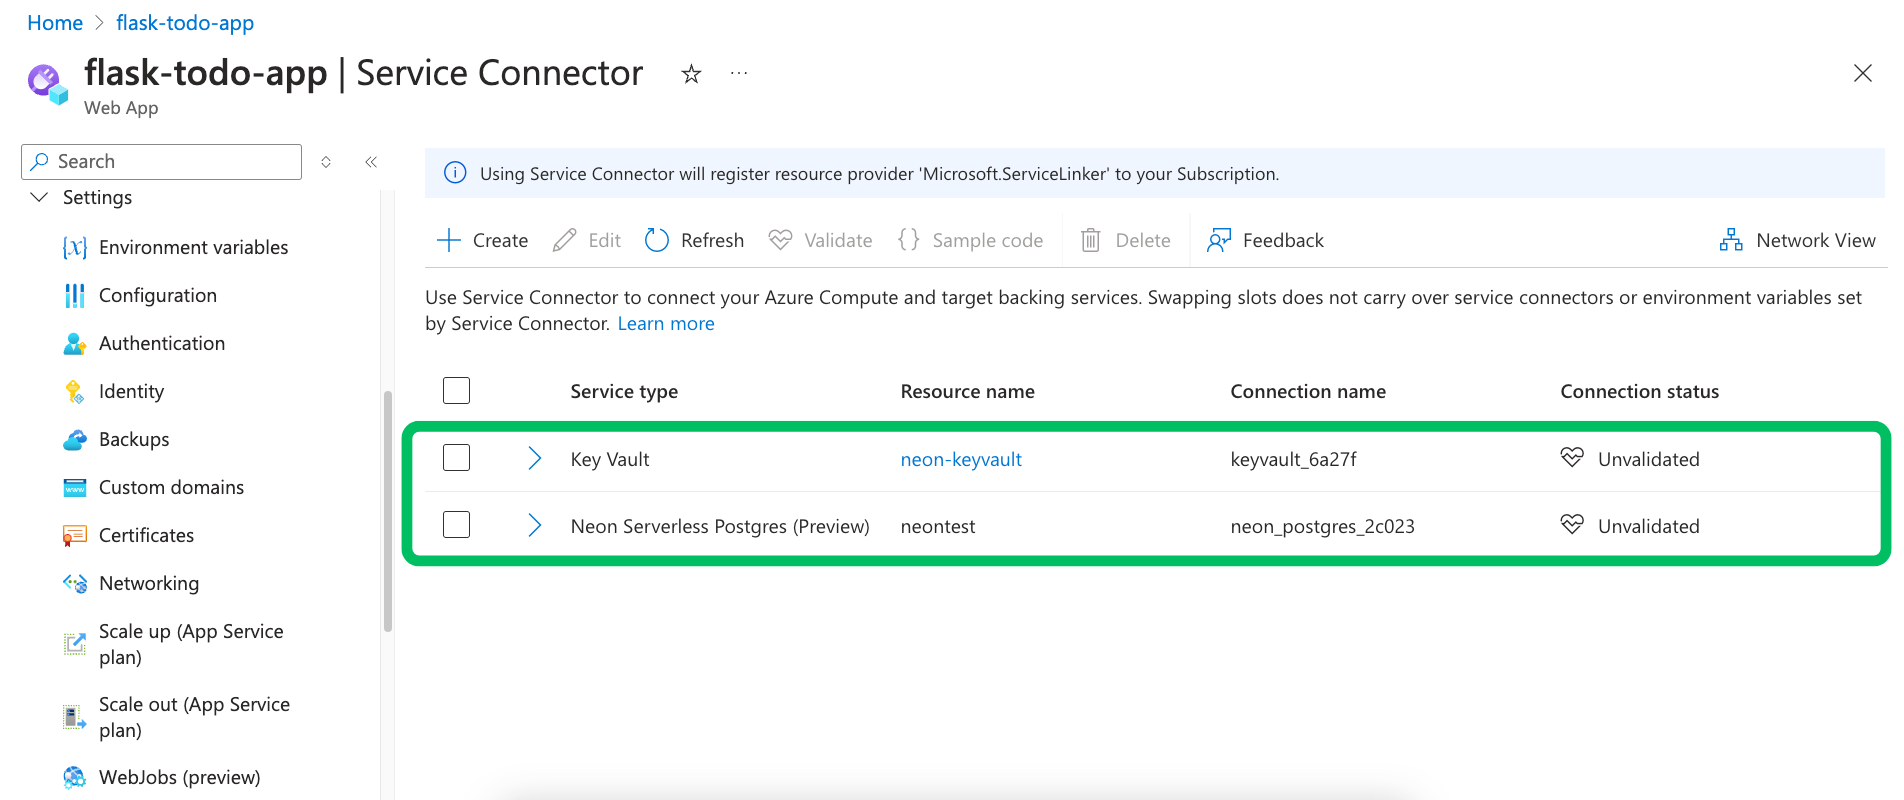Open the neon-keyvault resource link
1904x800 pixels.
tap(961, 459)
